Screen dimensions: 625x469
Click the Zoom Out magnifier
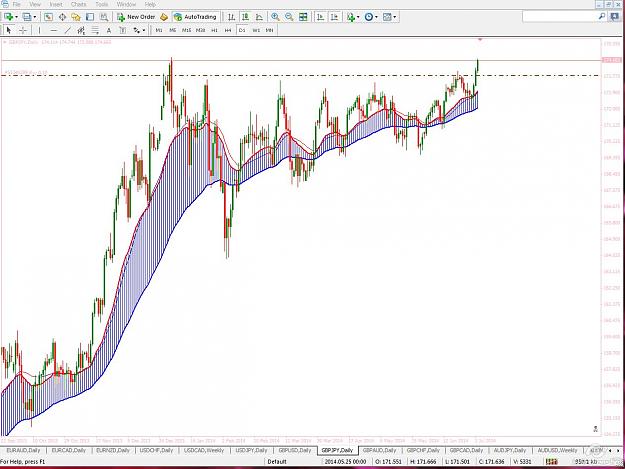tap(289, 17)
